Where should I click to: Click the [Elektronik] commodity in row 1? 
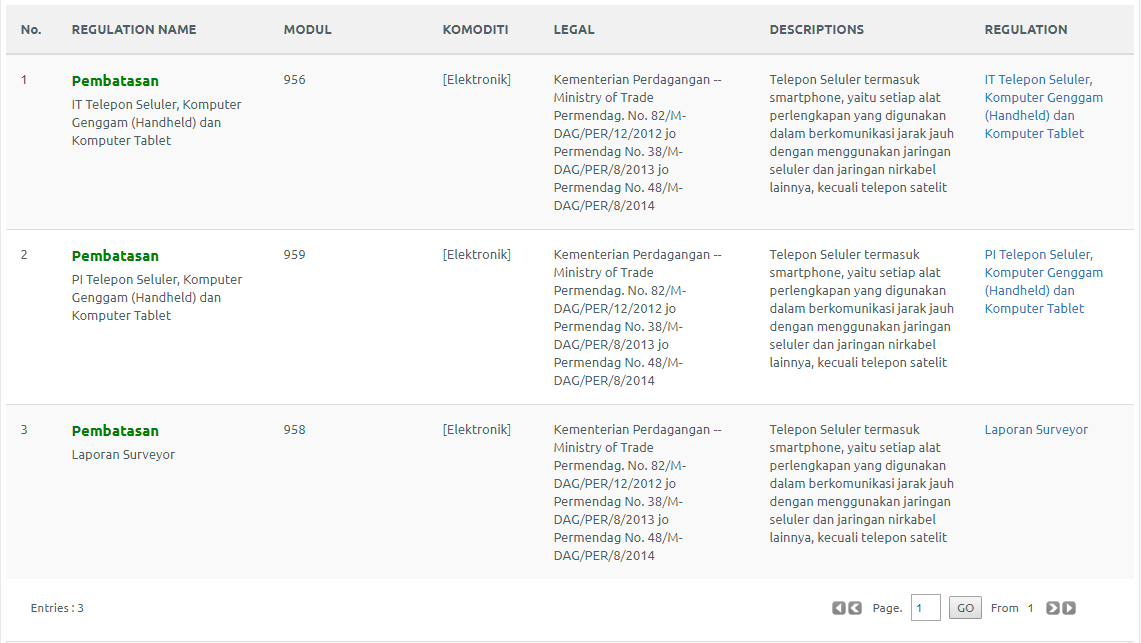coord(476,80)
